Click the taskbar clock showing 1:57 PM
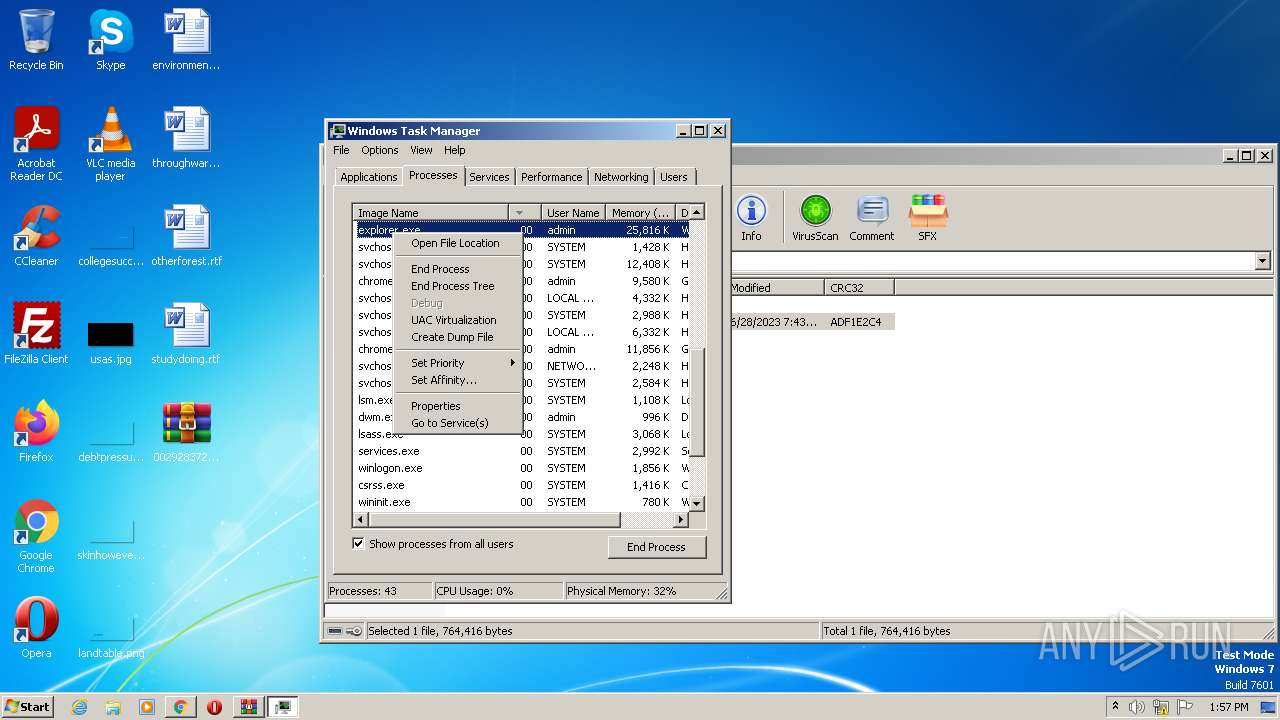 (x=1228, y=707)
